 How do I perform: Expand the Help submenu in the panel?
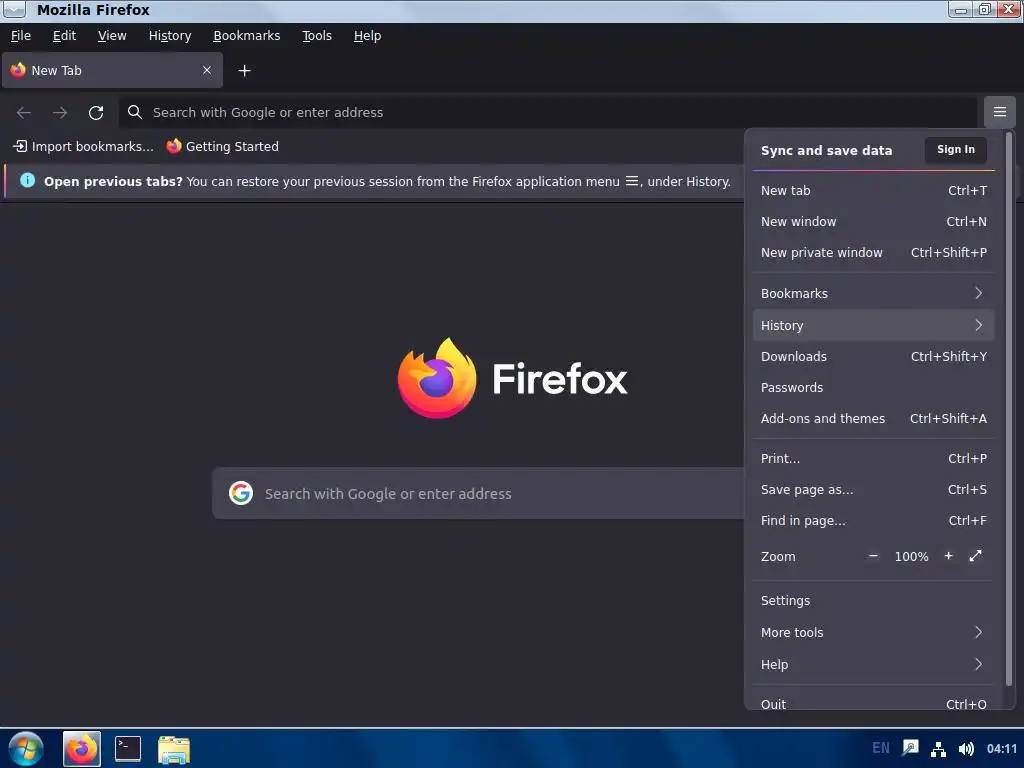tap(873, 664)
